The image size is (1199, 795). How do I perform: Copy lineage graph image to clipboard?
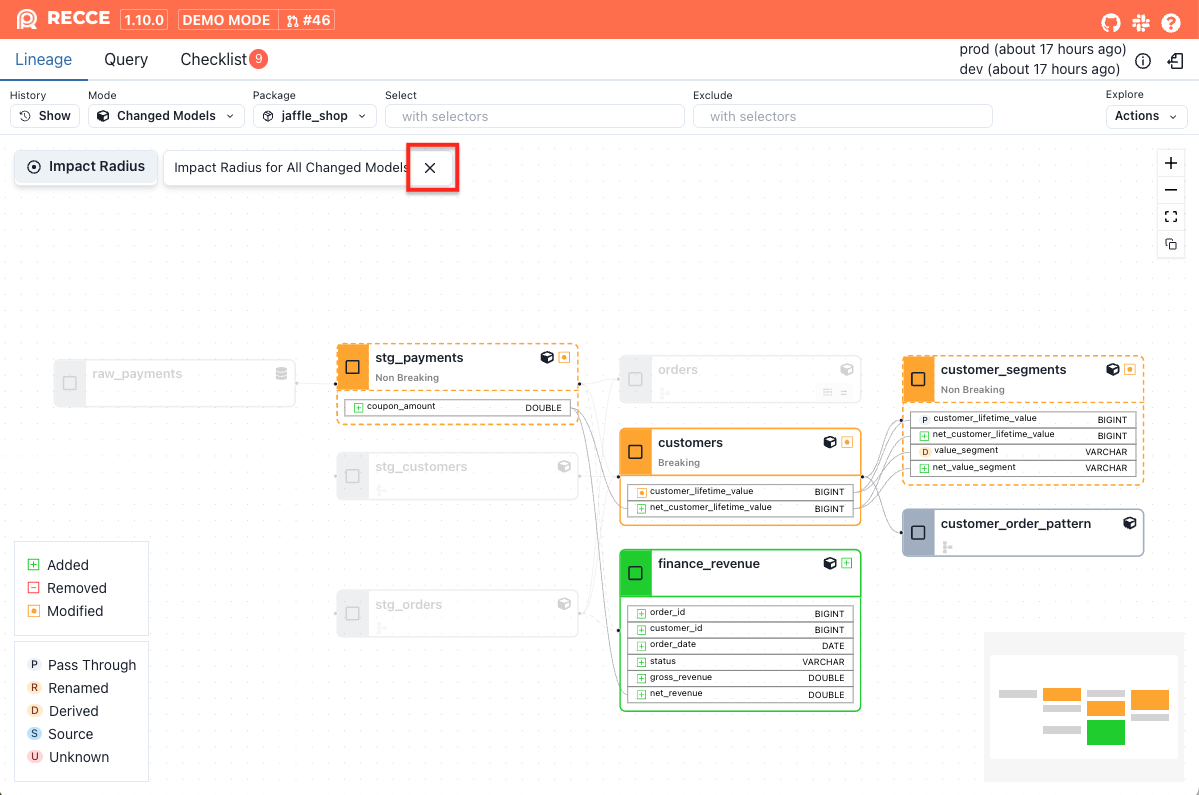click(x=1171, y=244)
